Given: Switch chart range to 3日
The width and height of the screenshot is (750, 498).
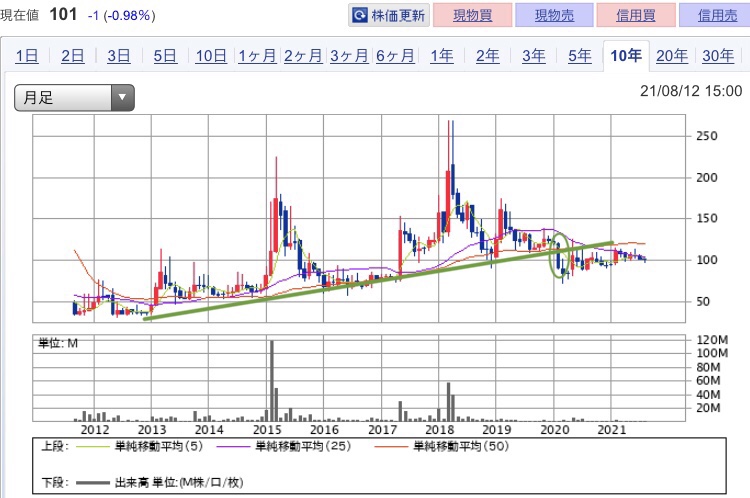Looking at the screenshot, I should click(x=119, y=56).
